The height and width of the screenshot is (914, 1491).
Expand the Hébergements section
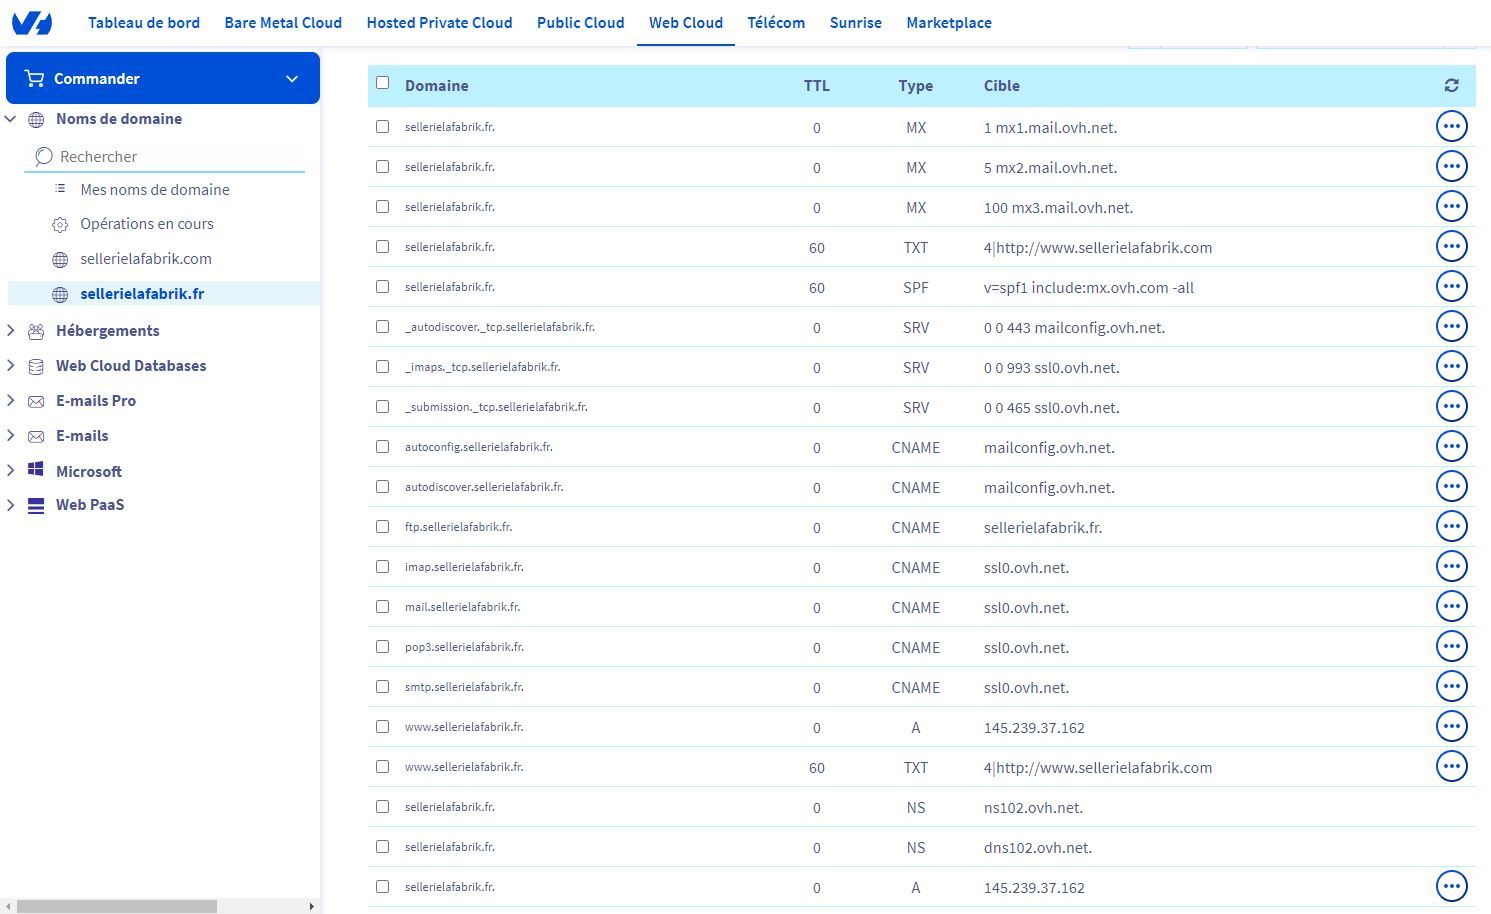(x=11, y=331)
